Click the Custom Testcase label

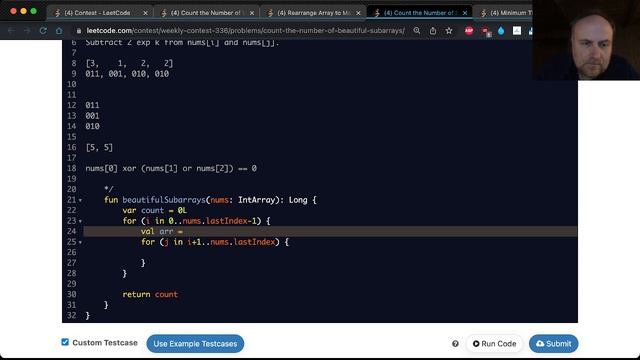(105, 343)
